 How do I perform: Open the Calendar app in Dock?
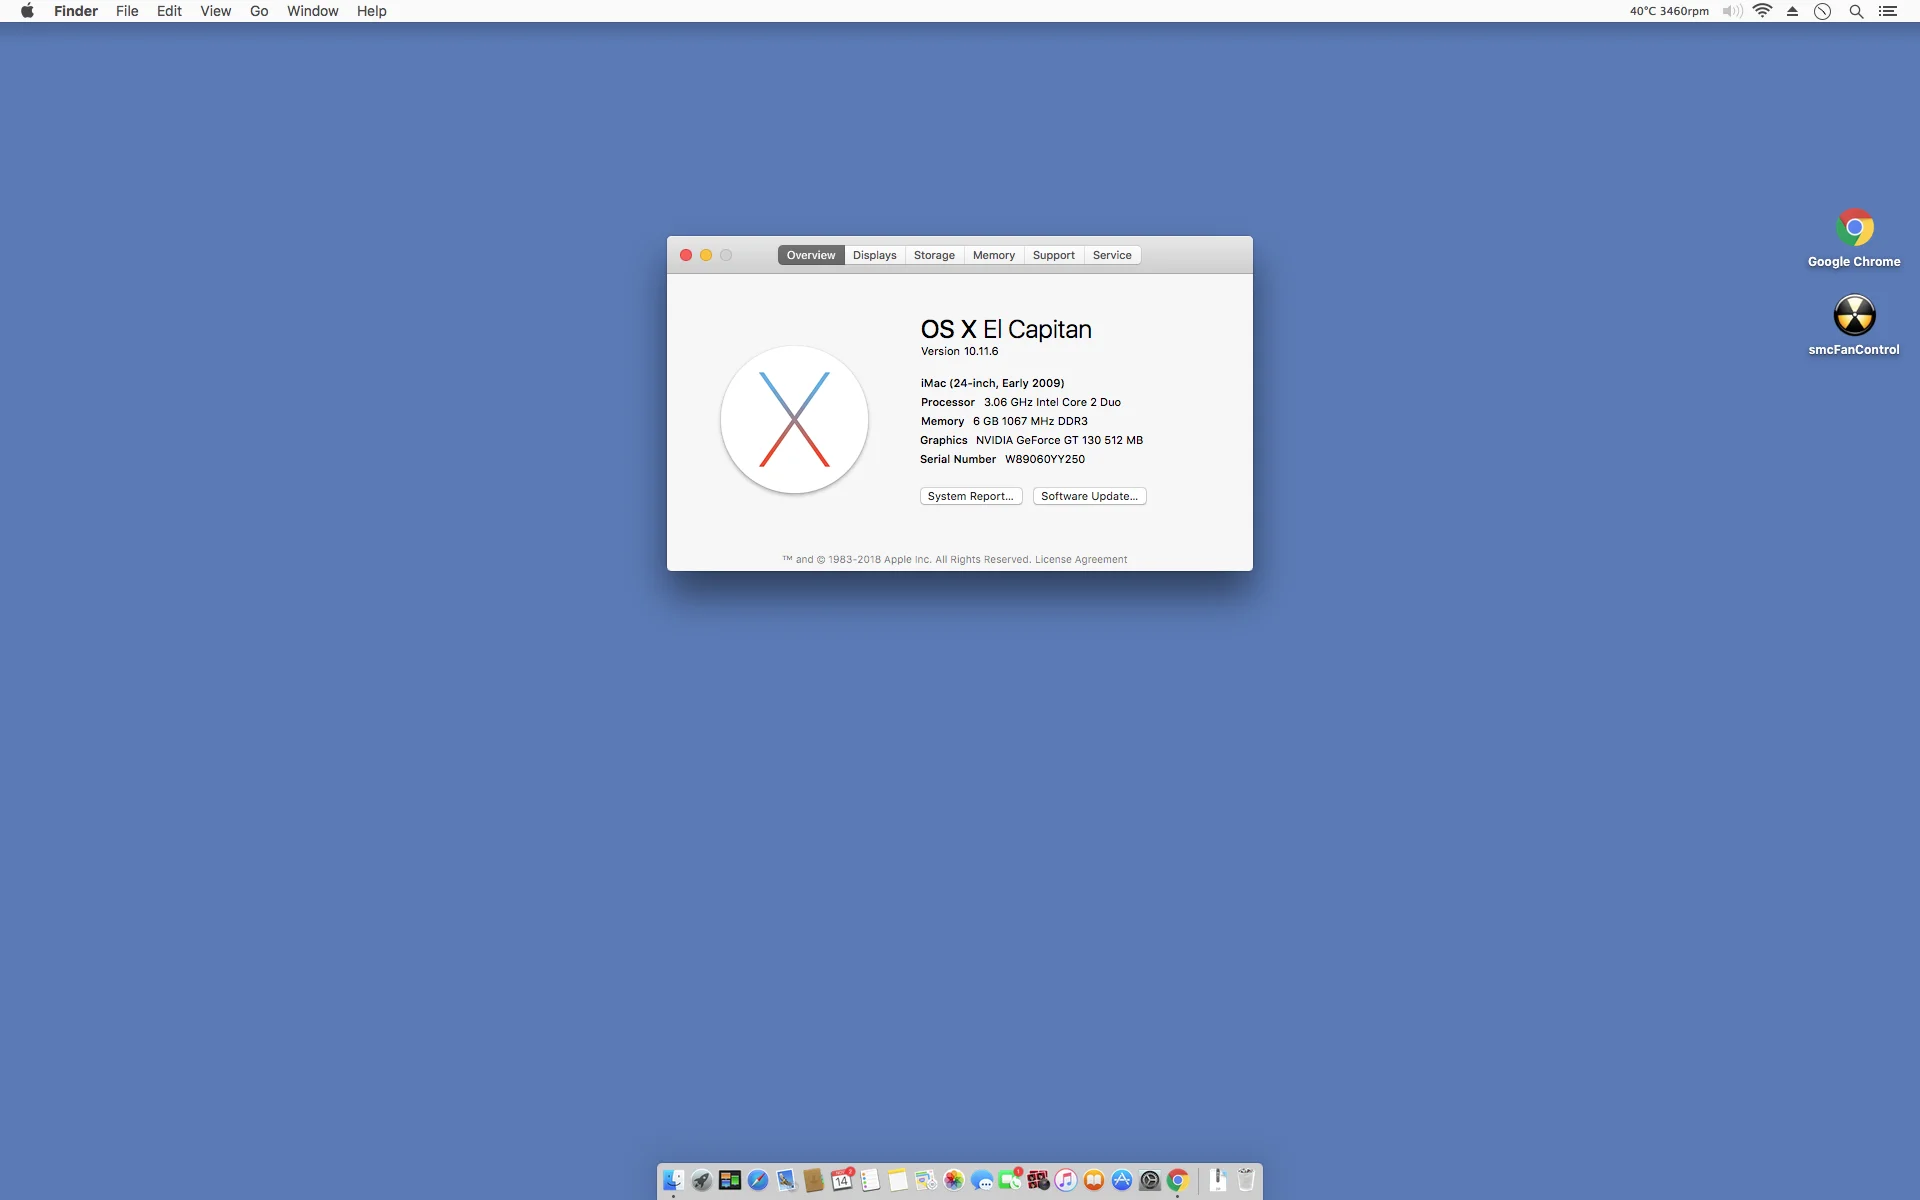842,1181
